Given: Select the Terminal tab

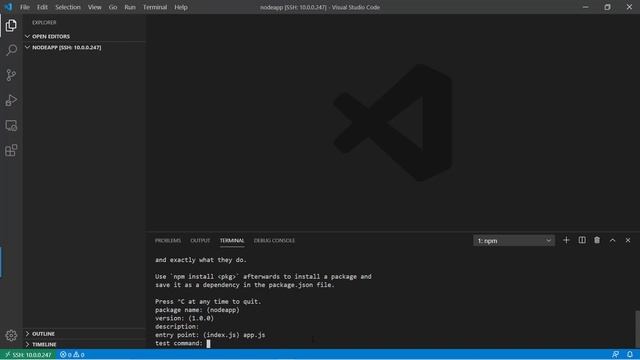Looking at the screenshot, I should 232,241.
